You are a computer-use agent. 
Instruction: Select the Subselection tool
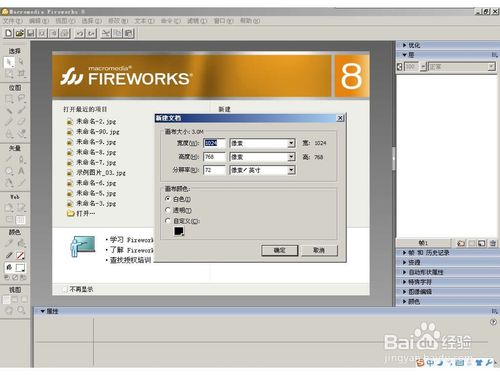pyautogui.click(x=21, y=62)
